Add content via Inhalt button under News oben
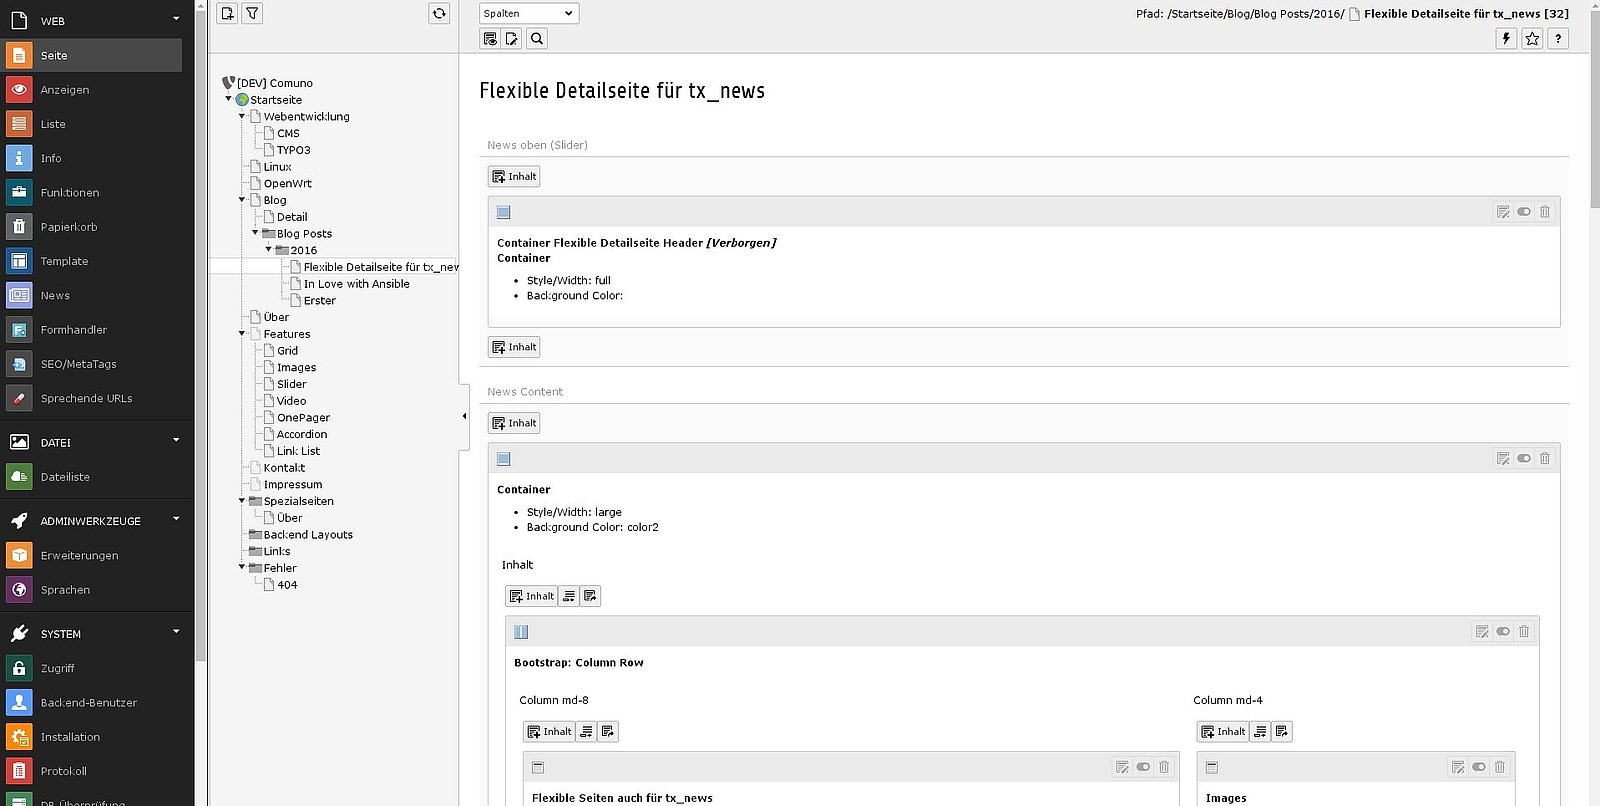 click(514, 176)
